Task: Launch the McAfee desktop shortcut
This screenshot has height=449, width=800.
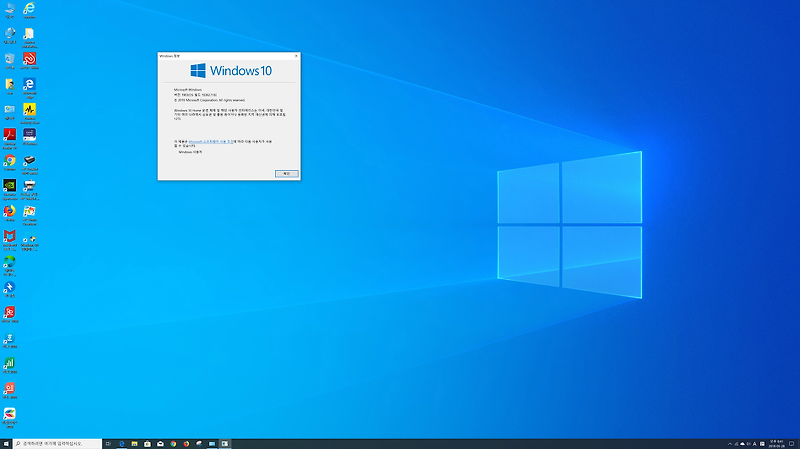Action: click(x=10, y=239)
